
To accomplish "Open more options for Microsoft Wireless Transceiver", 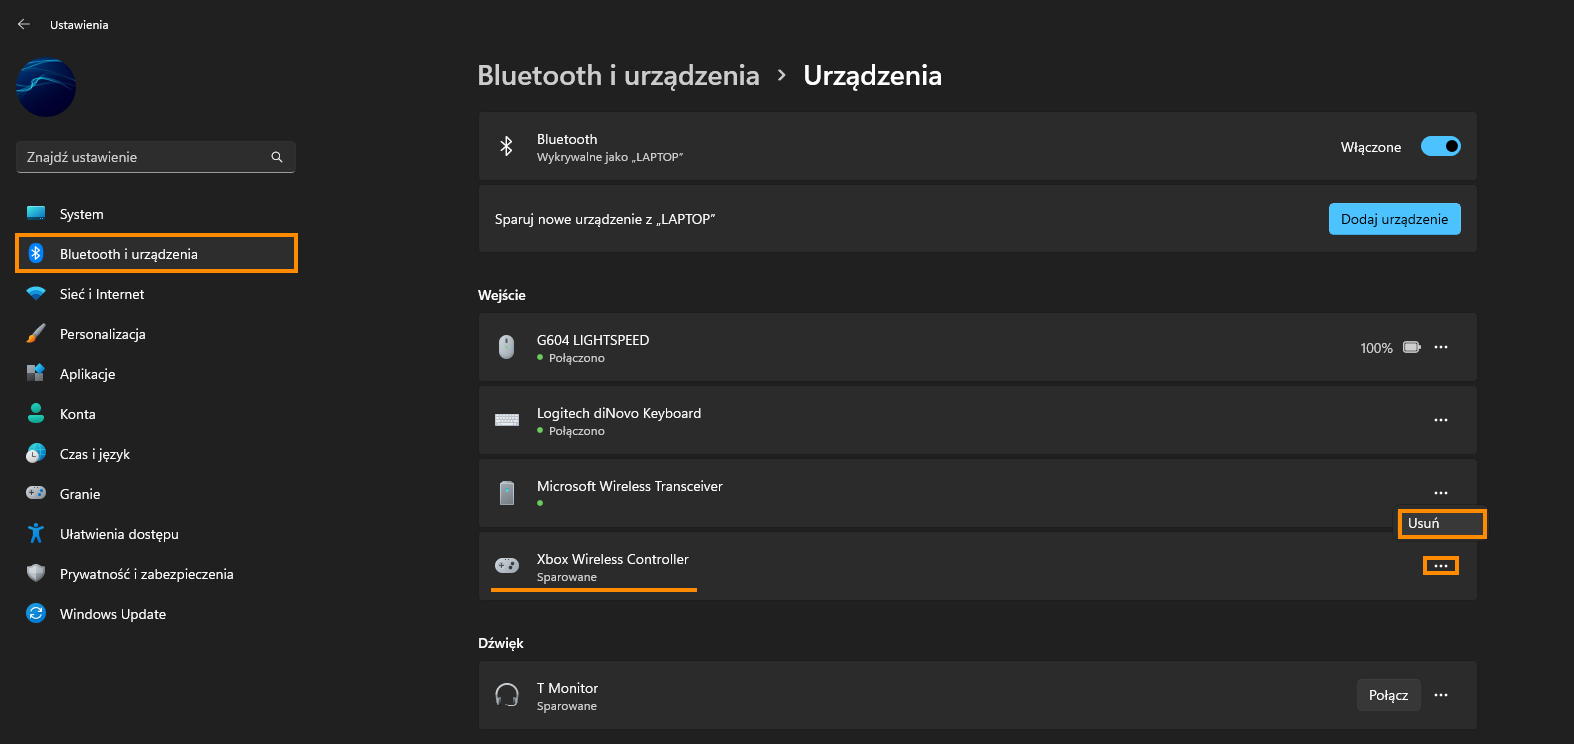I will 1441,493.
